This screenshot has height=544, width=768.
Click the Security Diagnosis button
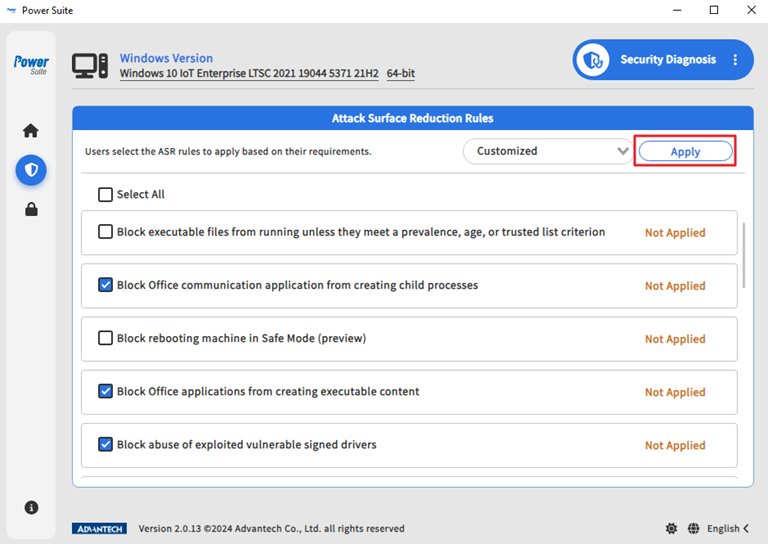[667, 60]
